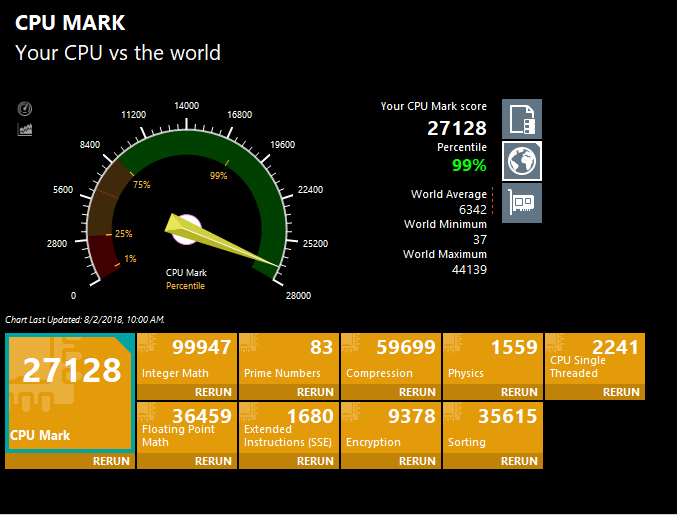Rerun the Prime Numbers test
Image resolution: width=677 pixels, height=515 pixels.
point(315,392)
